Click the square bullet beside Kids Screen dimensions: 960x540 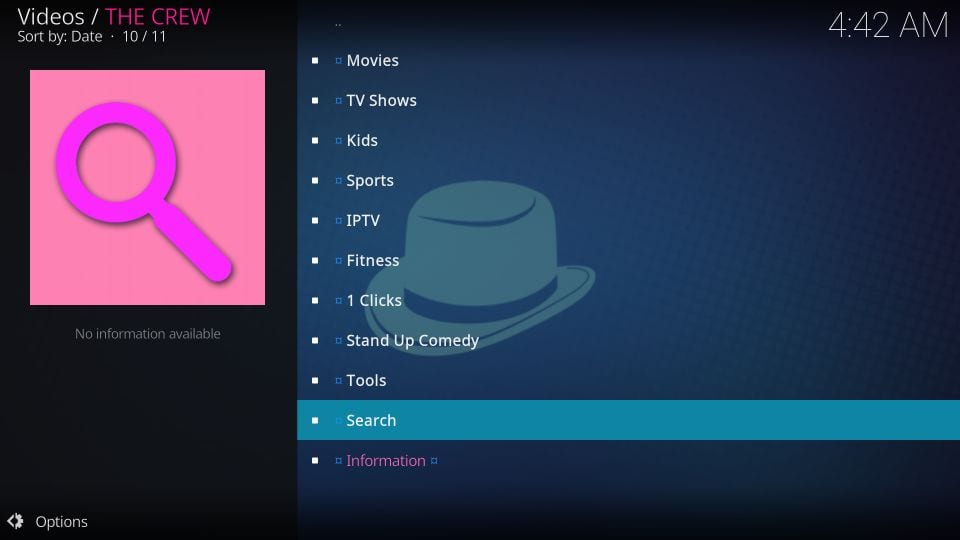[x=315, y=140]
